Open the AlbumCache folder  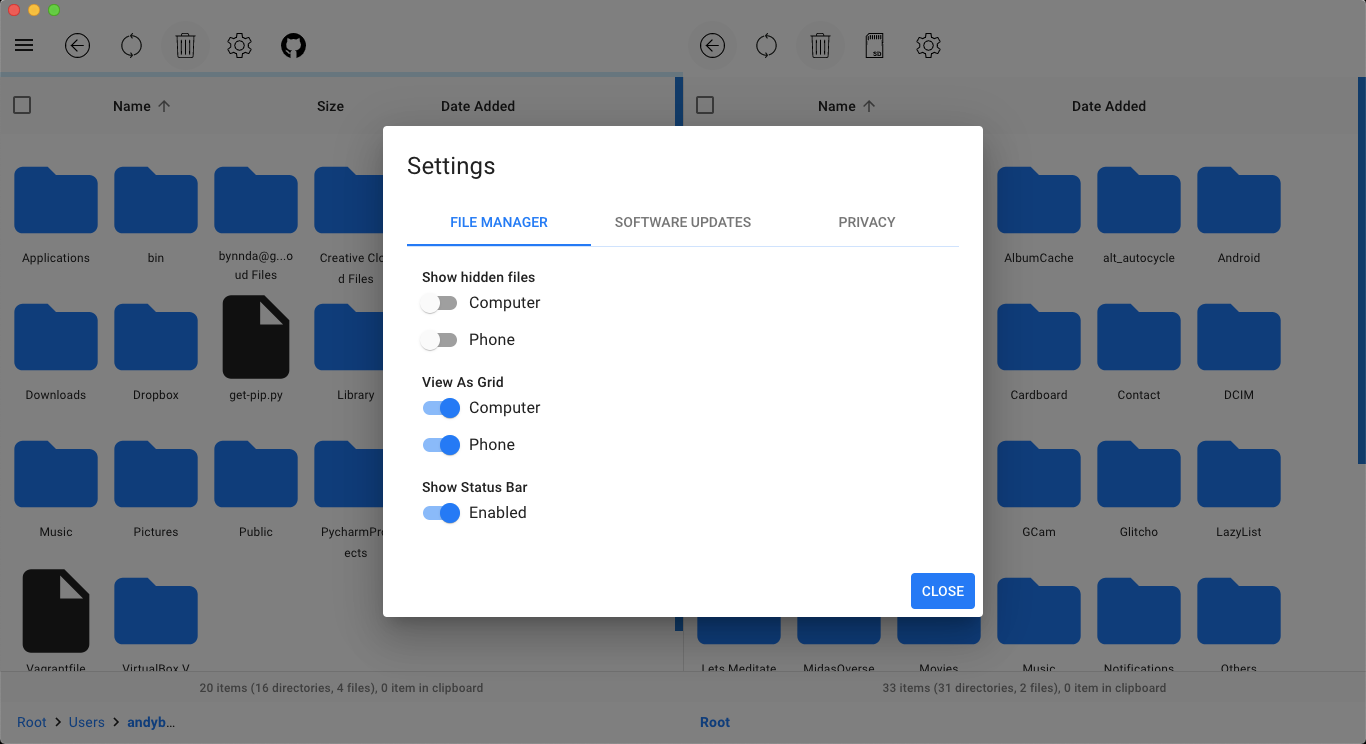point(1039,201)
